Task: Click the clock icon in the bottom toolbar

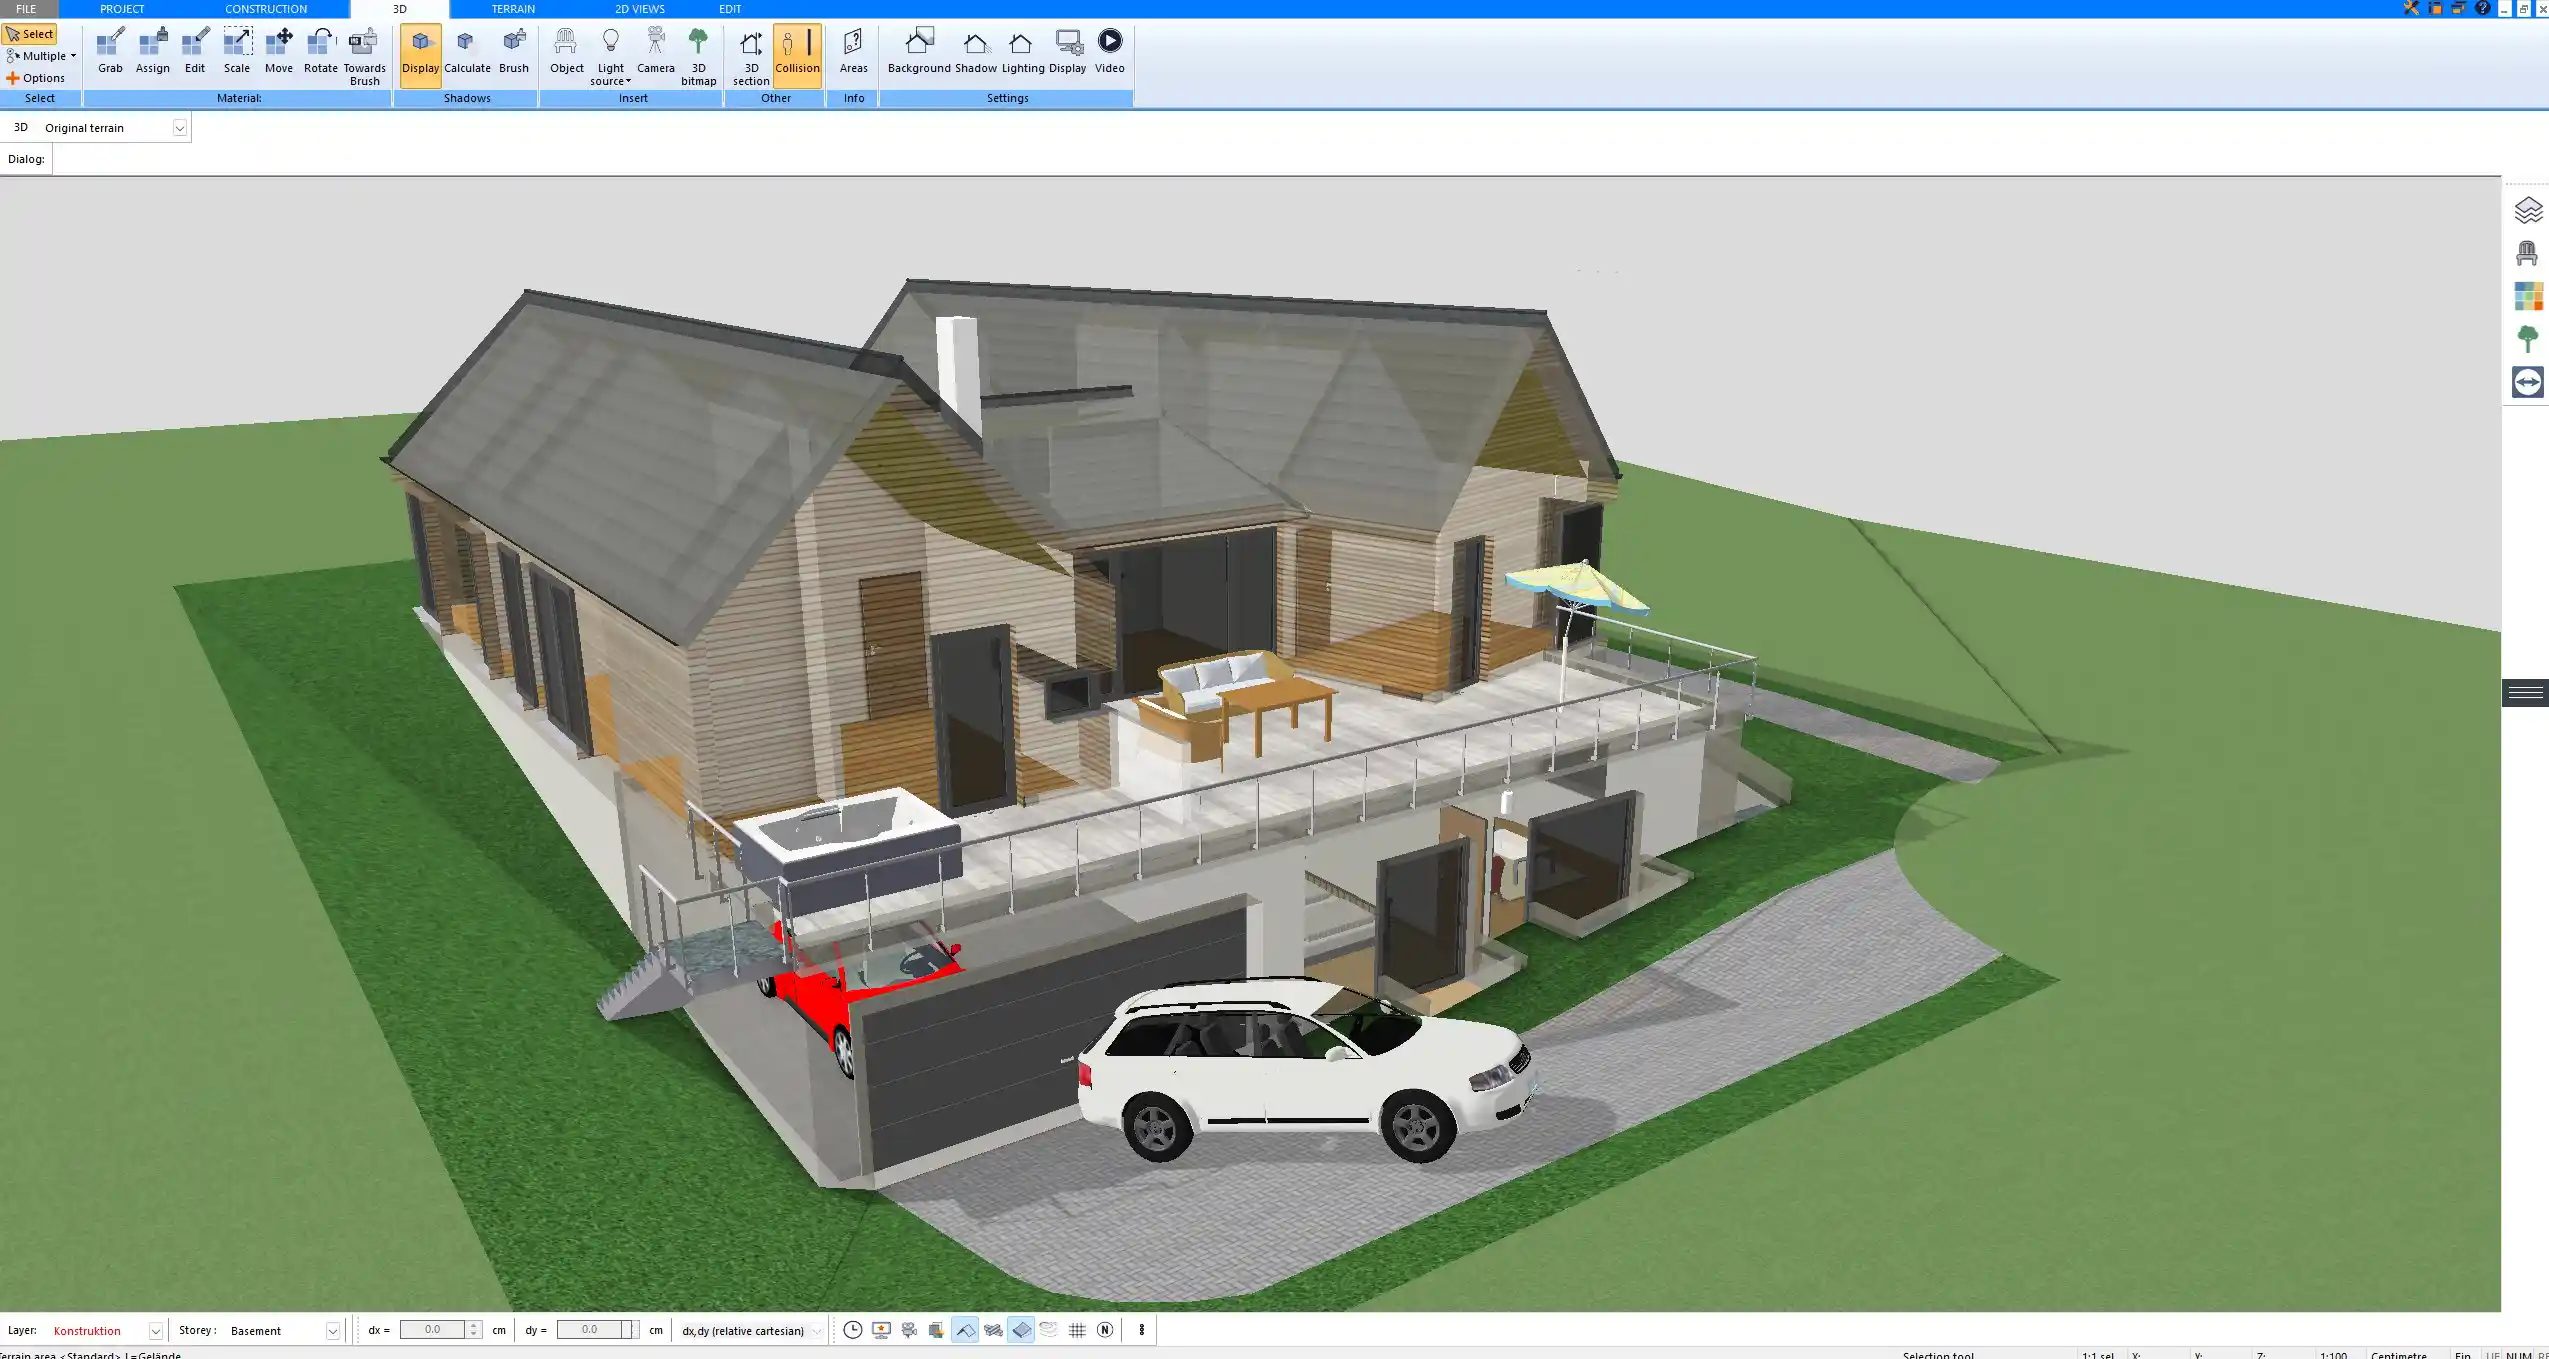Action: point(852,1330)
